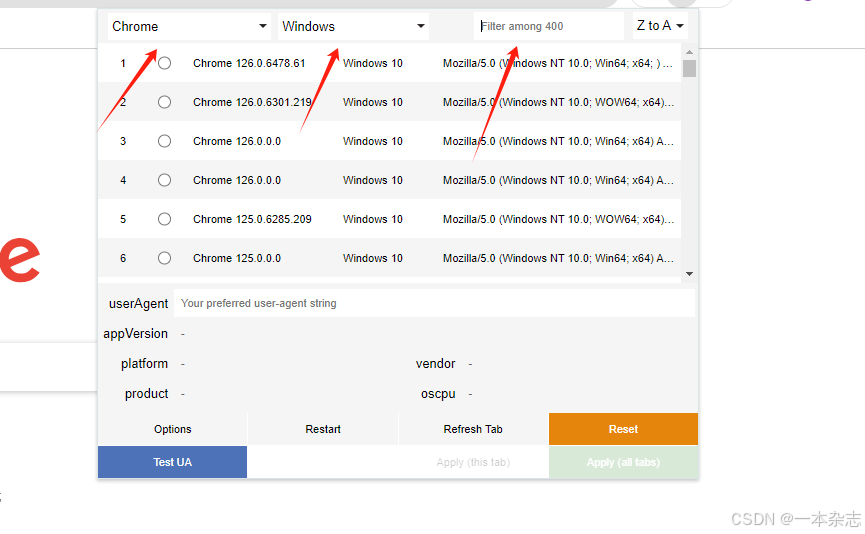Click Windows 10 in row 1
865x534 pixels.
point(372,63)
